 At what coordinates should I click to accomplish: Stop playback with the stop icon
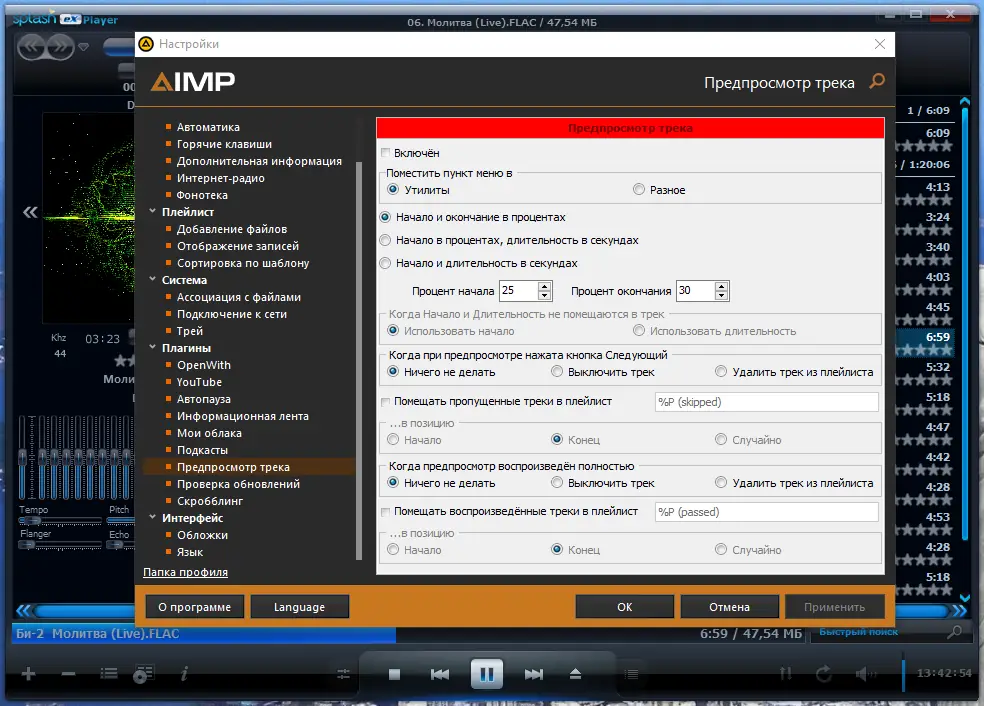pyautogui.click(x=394, y=675)
